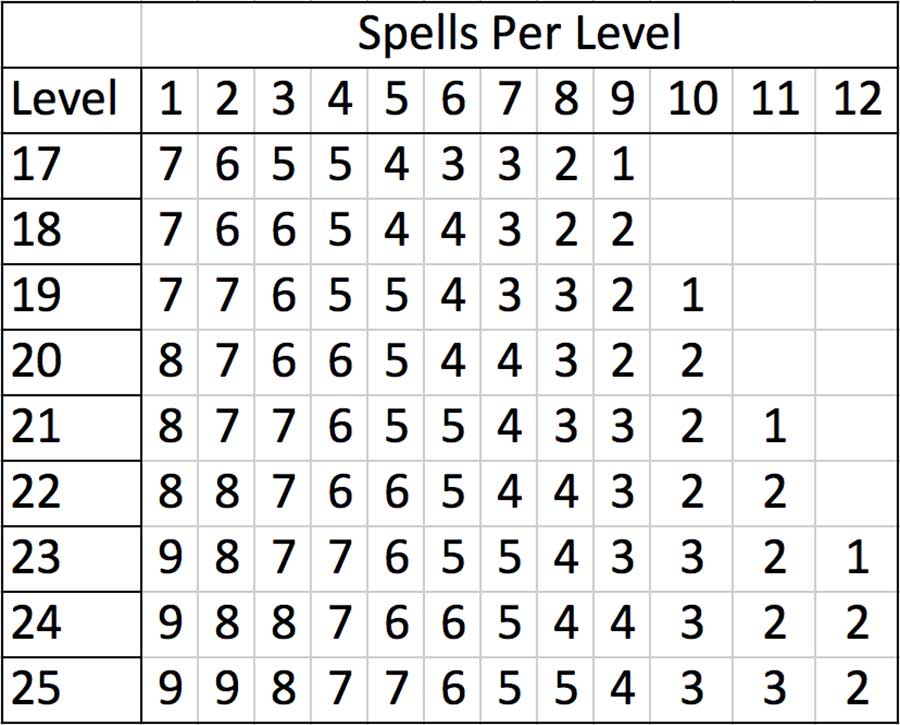
Task: Select the 'Level' column header cell
Action: (70, 100)
